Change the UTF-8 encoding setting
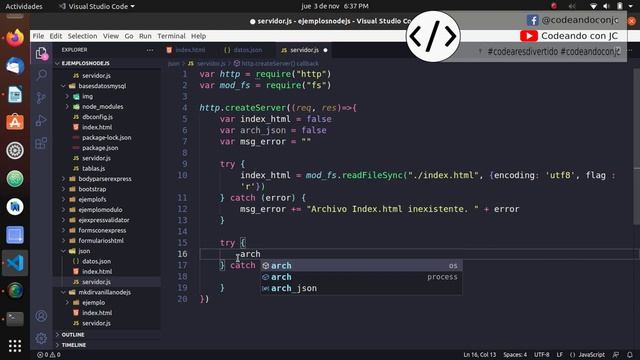This screenshot has height=360, width=640. pos(542,355)
